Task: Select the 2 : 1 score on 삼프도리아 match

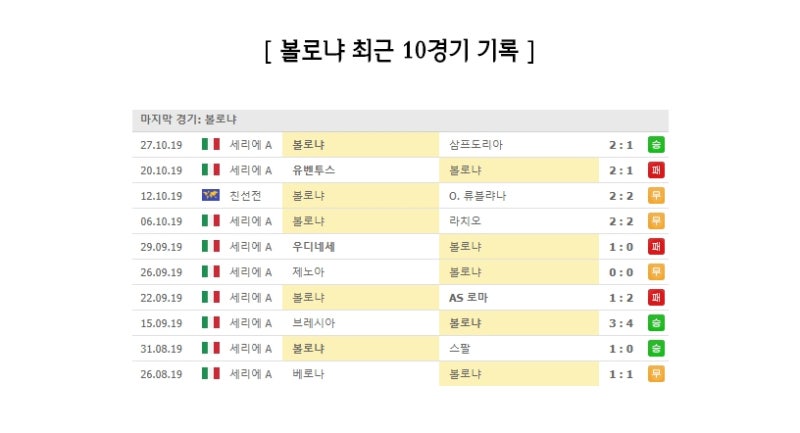Action: click(621, 145)
